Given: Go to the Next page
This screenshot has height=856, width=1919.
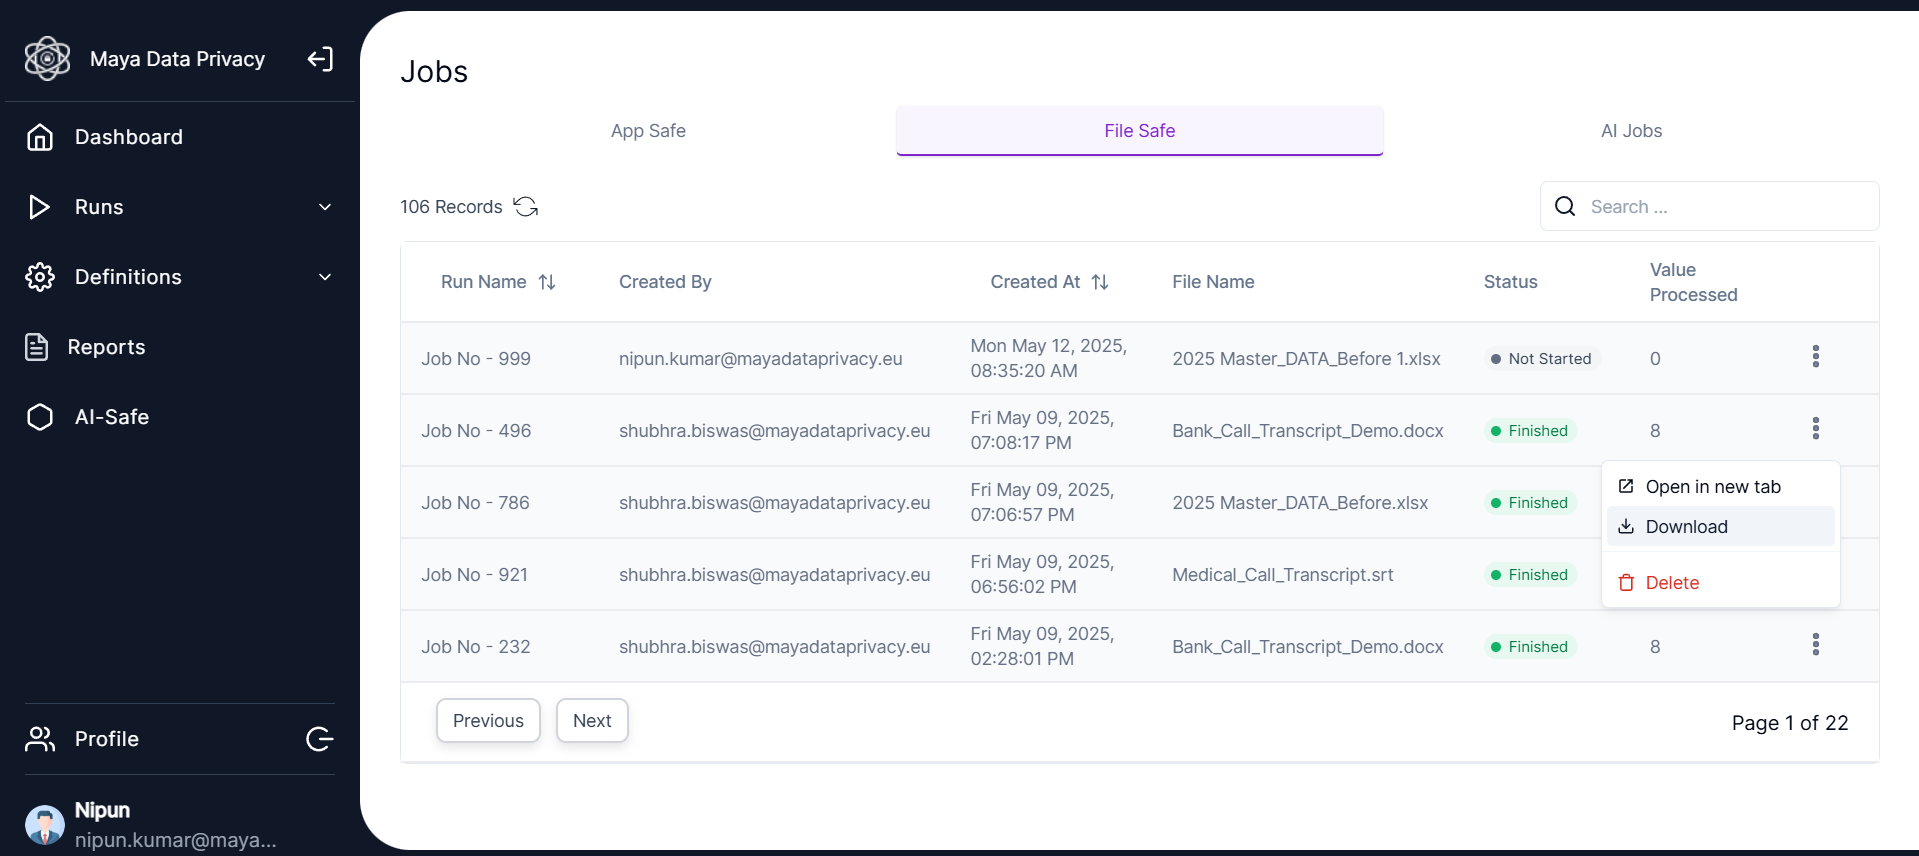Looking at the screenshot, I should tap(592, 721).
